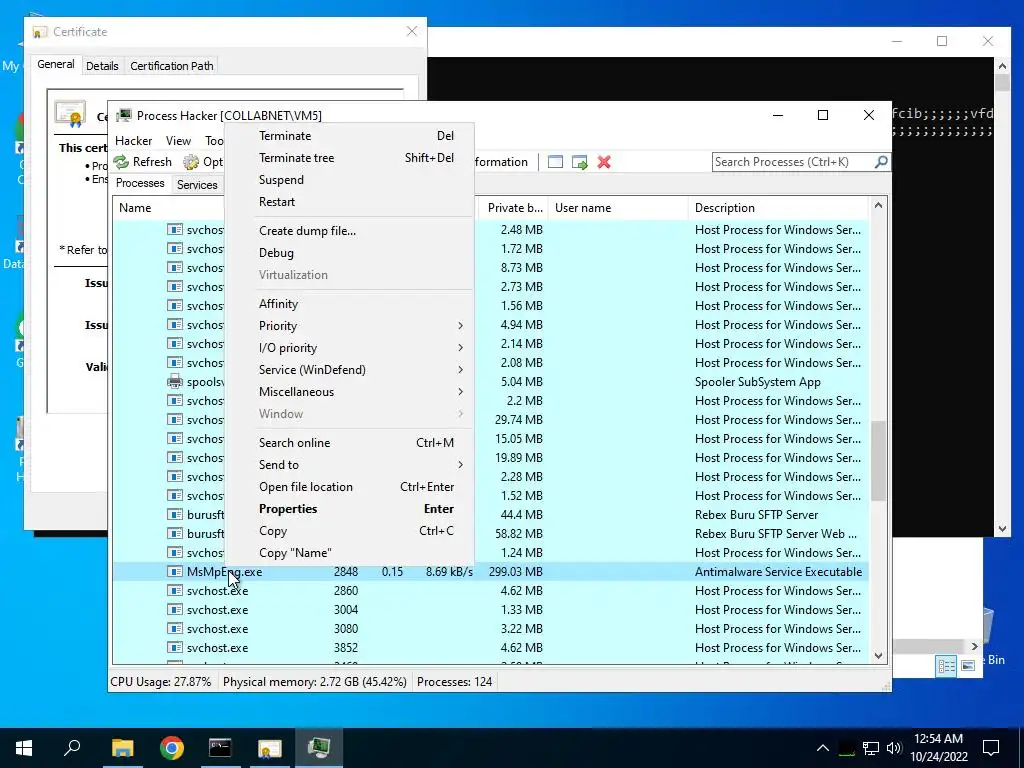1024x768 pixels.
Task: Click the MsMpEng.exe process icon
Action: pyautogui.click(x=174, y=571)
